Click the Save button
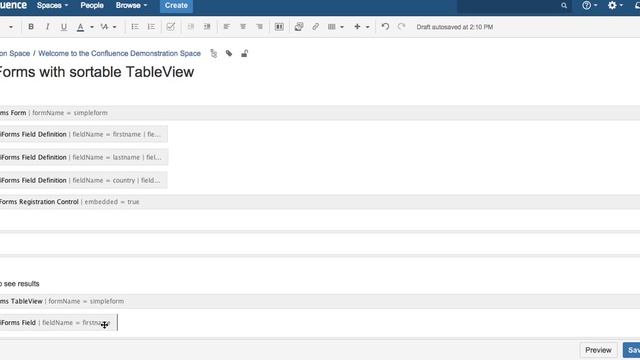The width and height of the screenshot is (640, 360). click(632, 350)
